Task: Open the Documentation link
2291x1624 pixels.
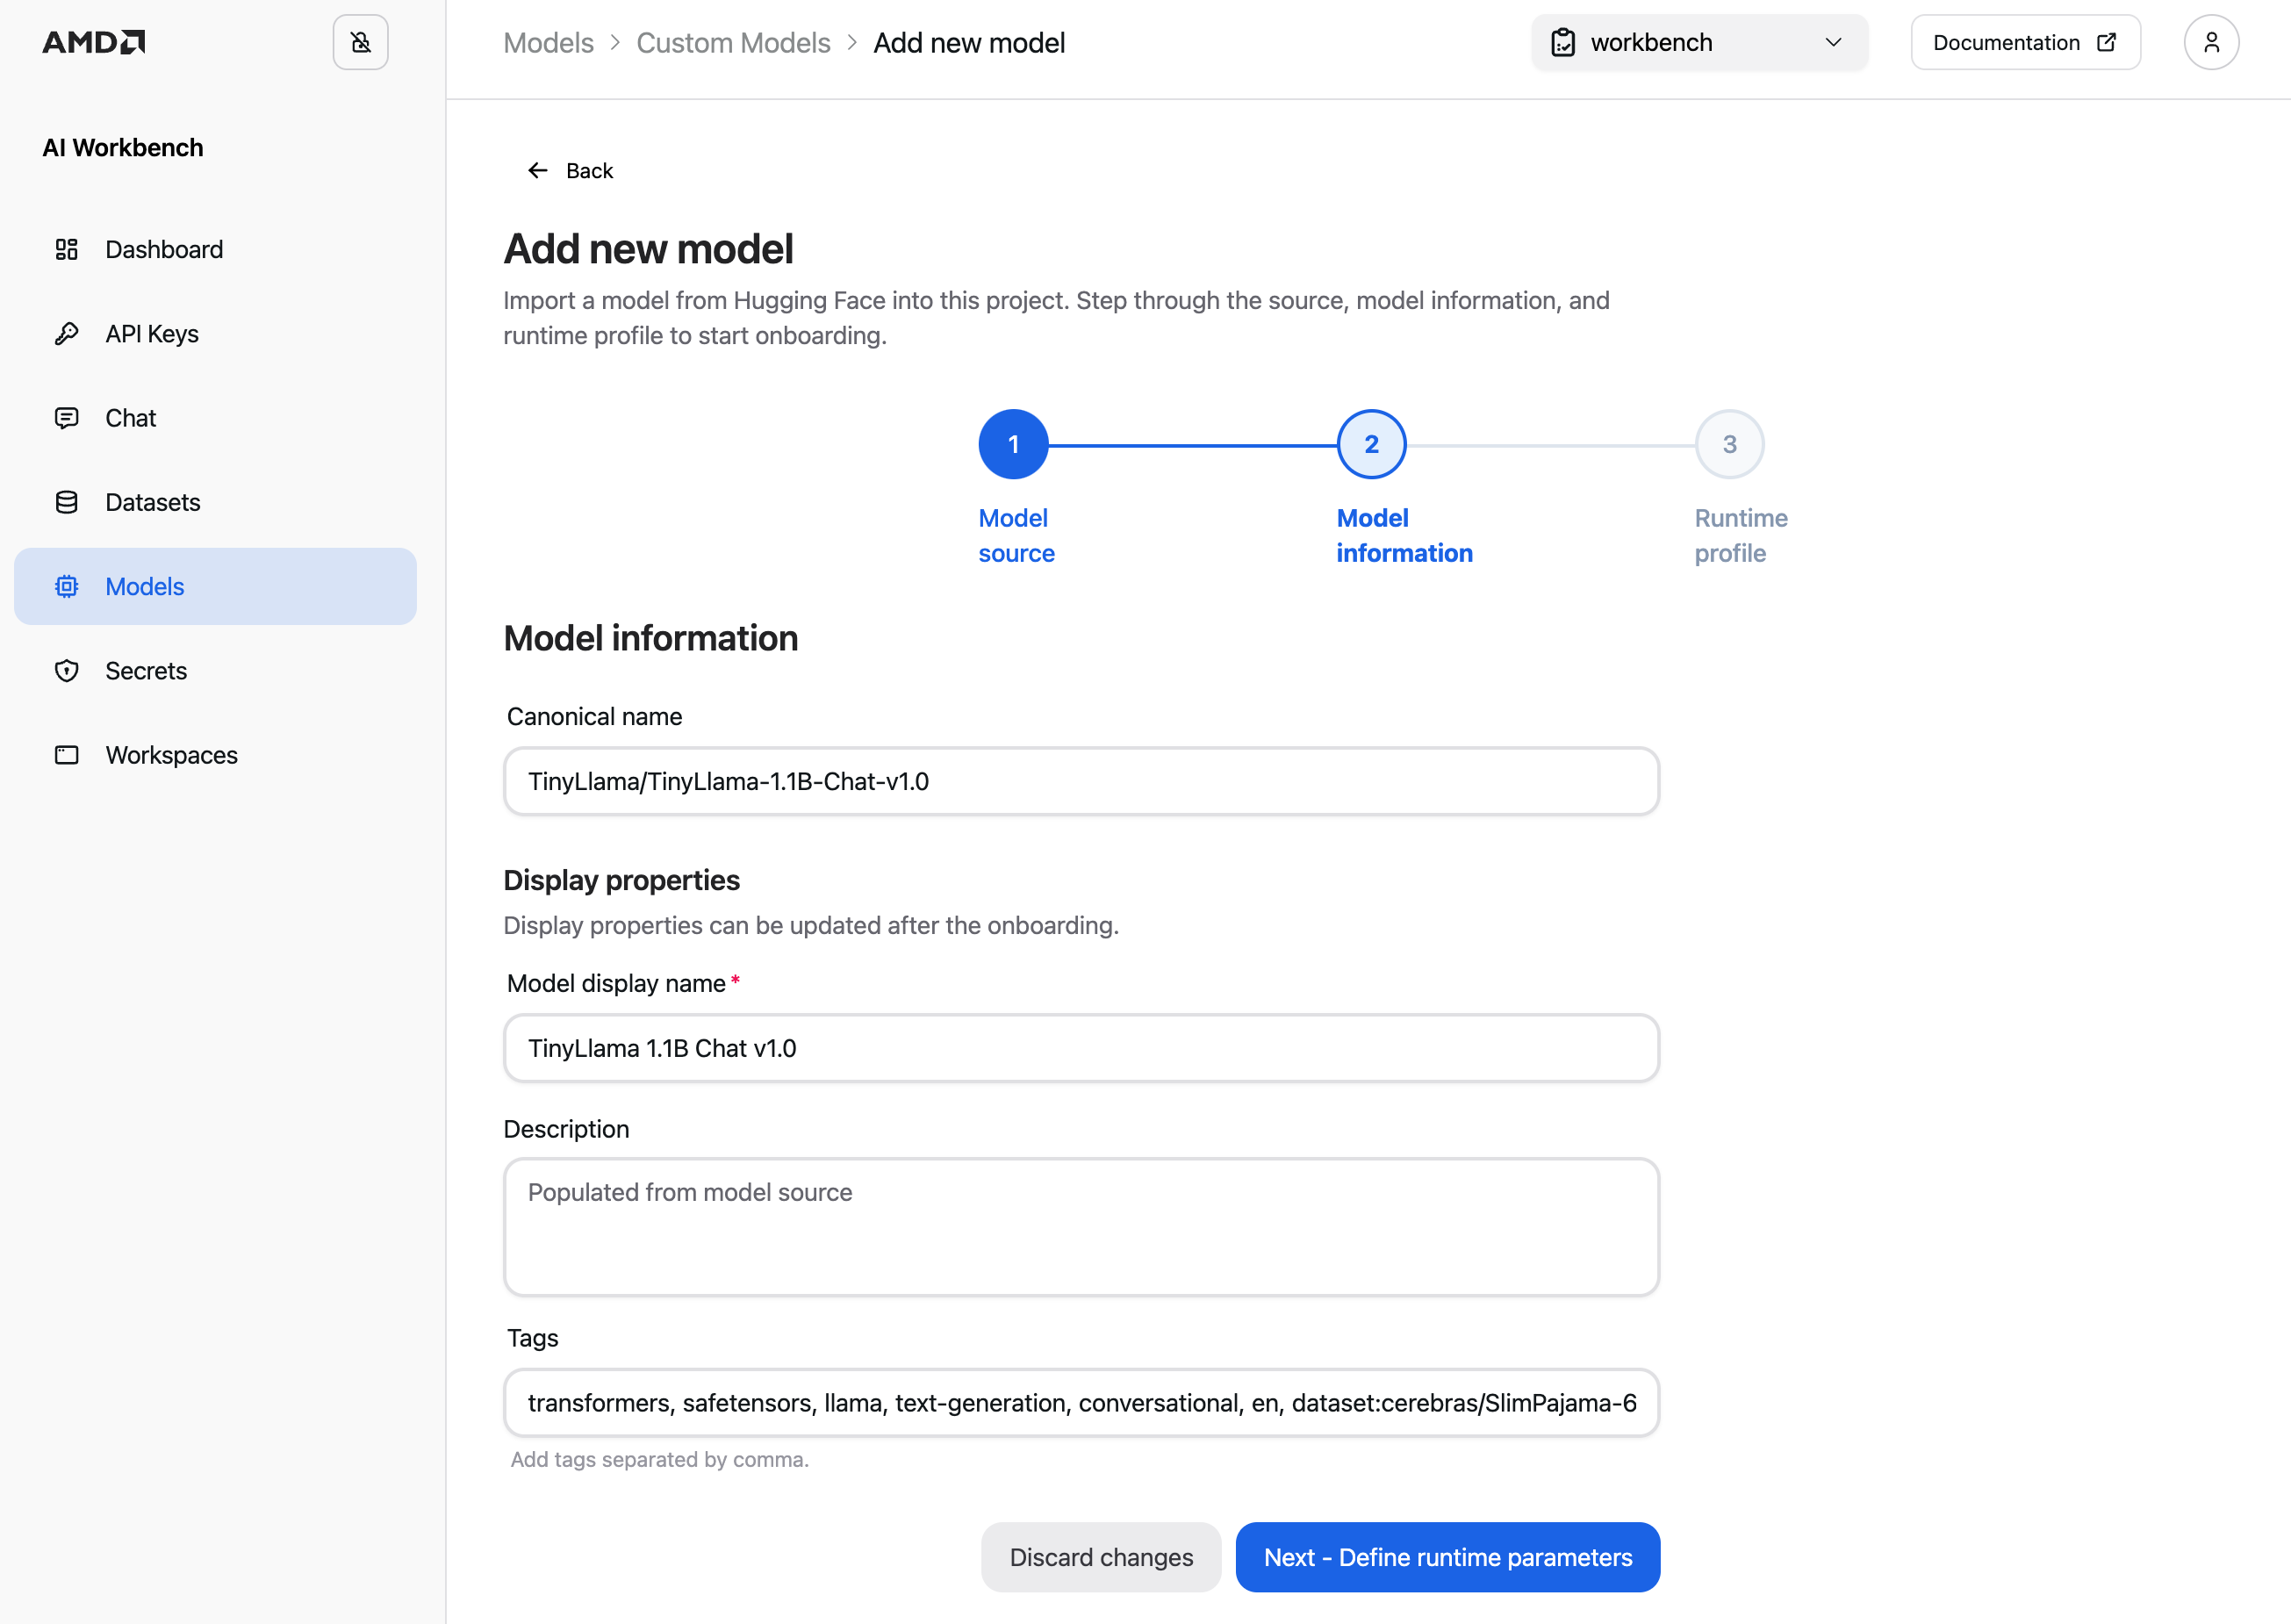Action: 2025,42
